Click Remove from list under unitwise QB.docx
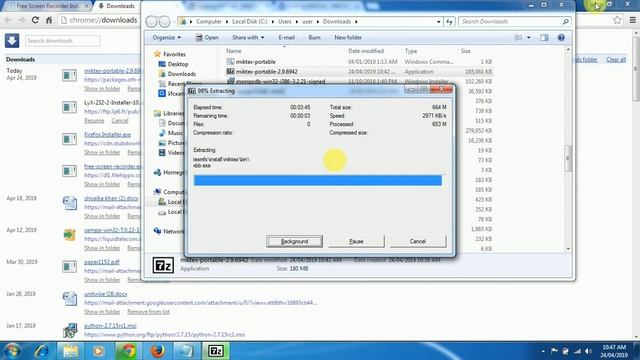Viewport: 640px width, 360px height. (x=148, y=312)
